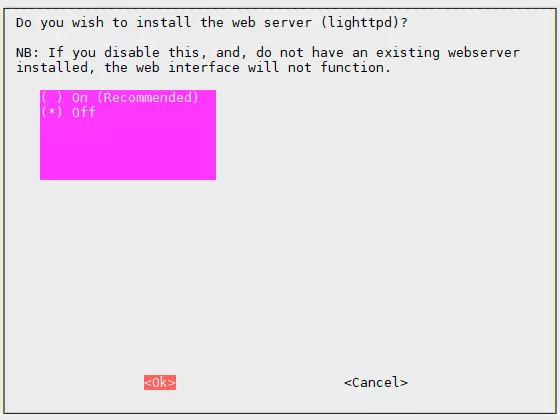This screenshot has height=420, width=560.
Task: Click the blank space between Ok and Cancel
Action: 260,382
